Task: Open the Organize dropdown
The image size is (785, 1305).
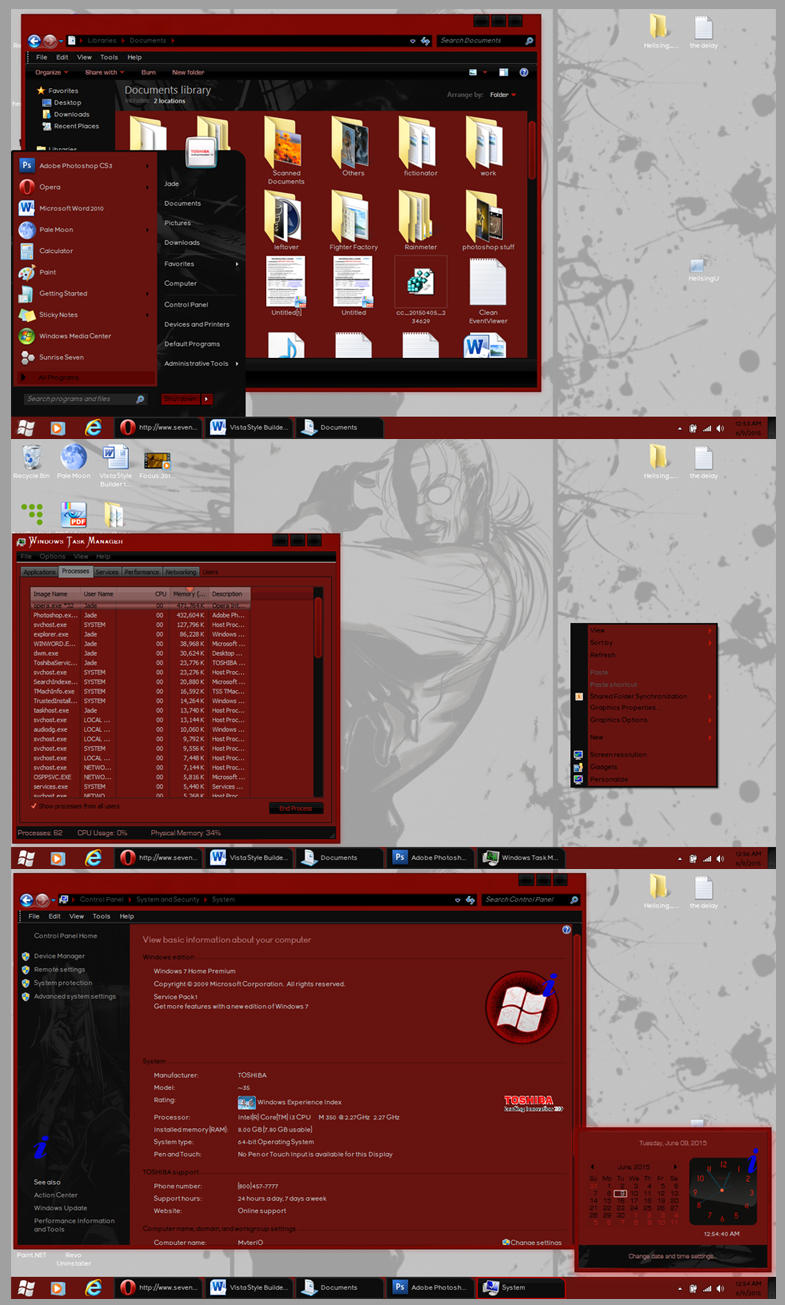Action: (x=51, y=72)
